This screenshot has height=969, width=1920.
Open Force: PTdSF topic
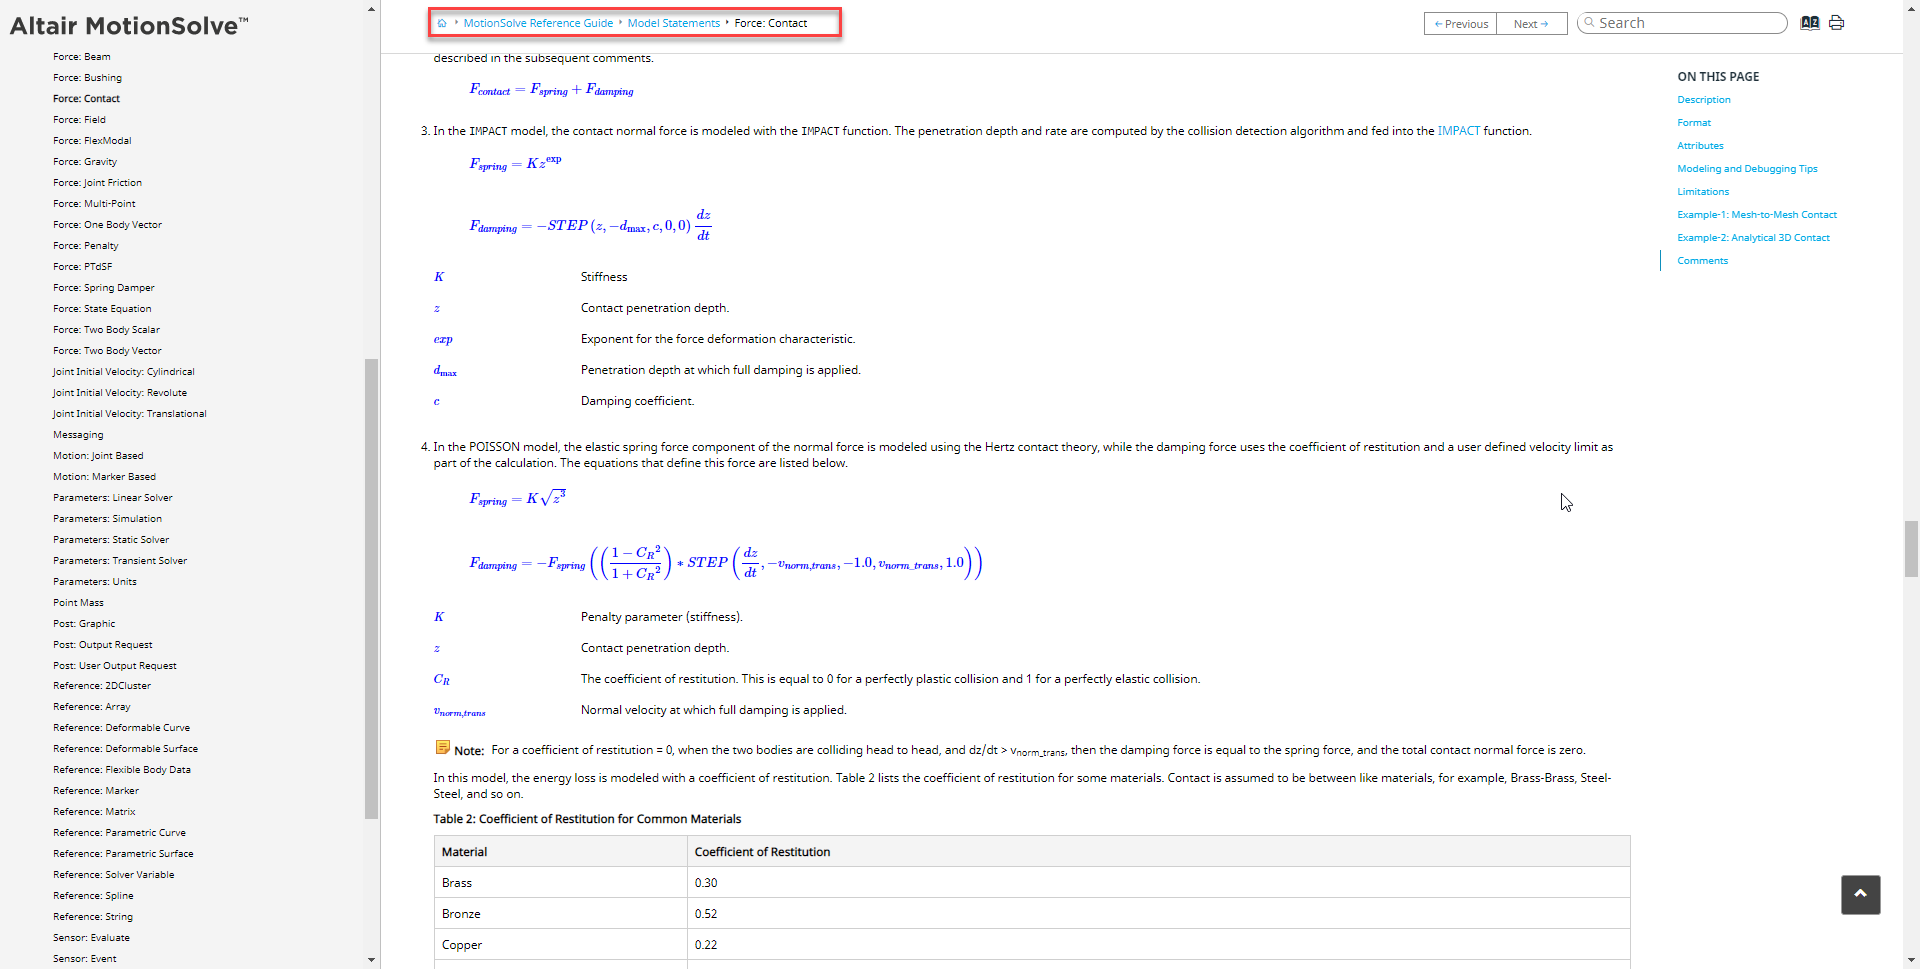pos(82,267)
